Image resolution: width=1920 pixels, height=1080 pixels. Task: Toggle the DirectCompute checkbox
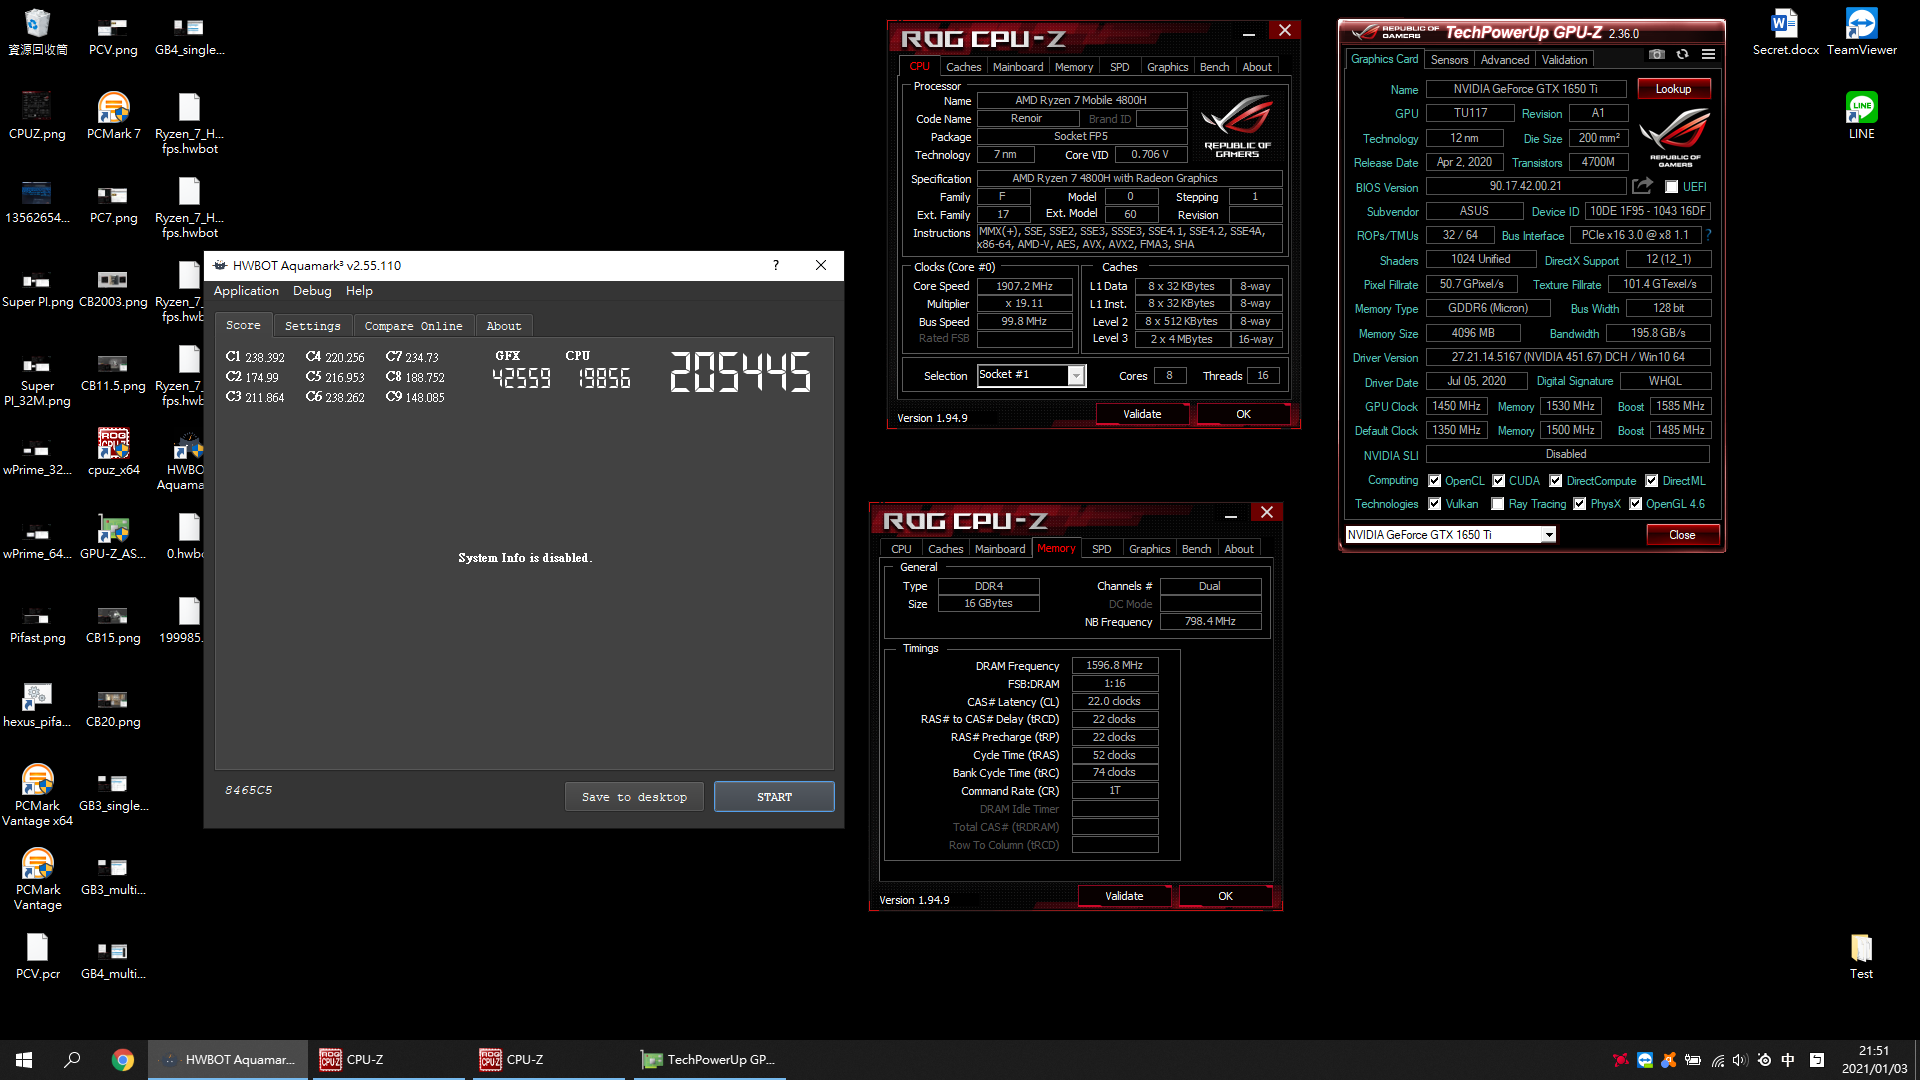1555,481
